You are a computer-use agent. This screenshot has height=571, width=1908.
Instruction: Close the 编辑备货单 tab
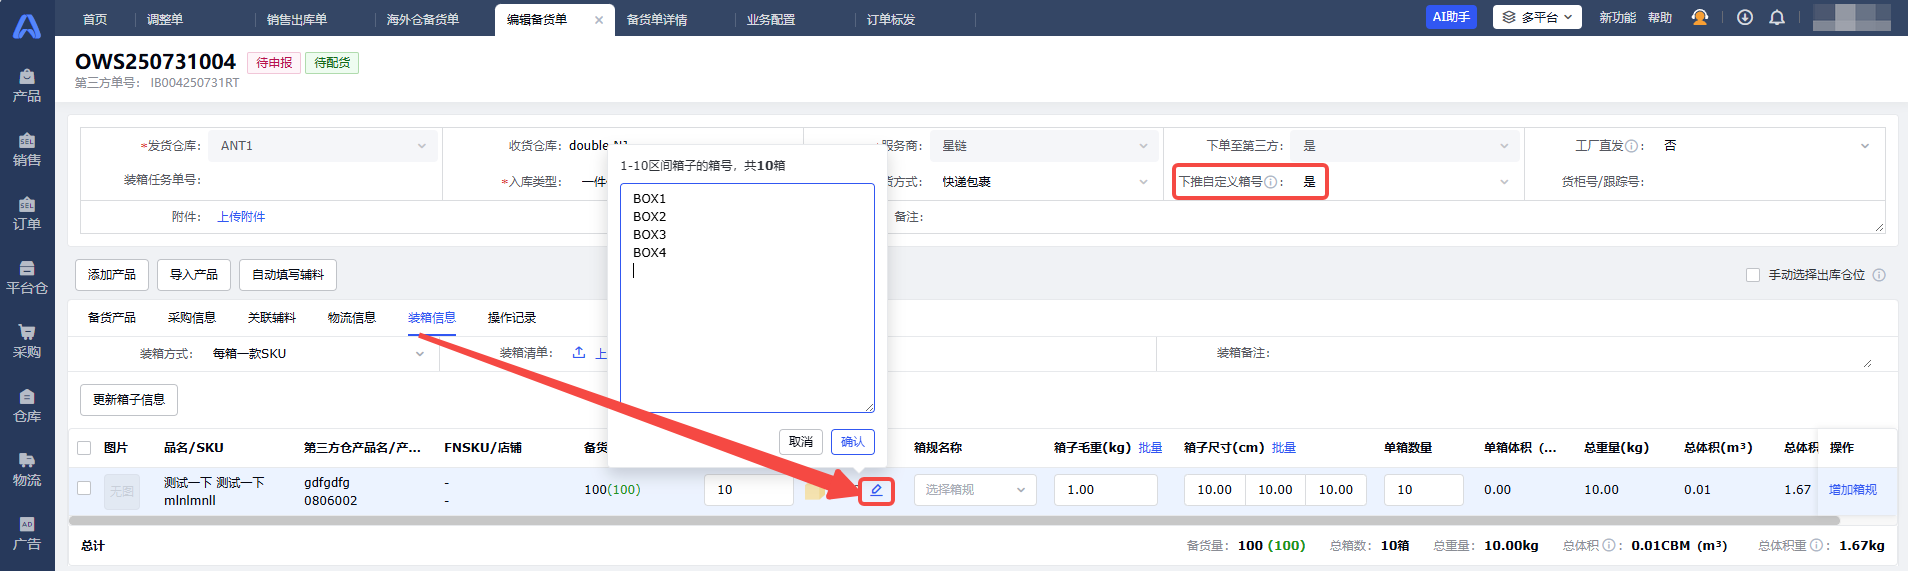point(599,20)
